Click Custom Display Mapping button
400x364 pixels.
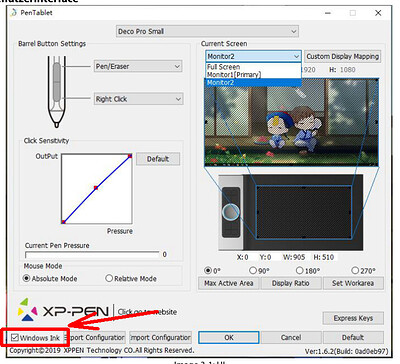(343, 56)
